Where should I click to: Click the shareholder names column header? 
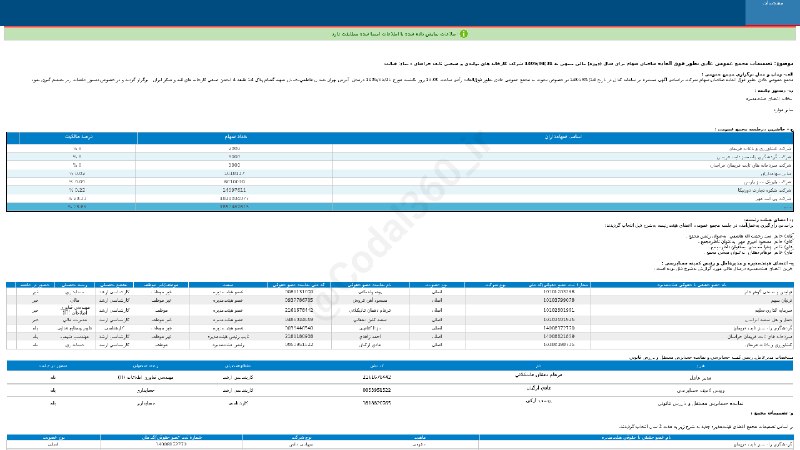tap(563, 137)
